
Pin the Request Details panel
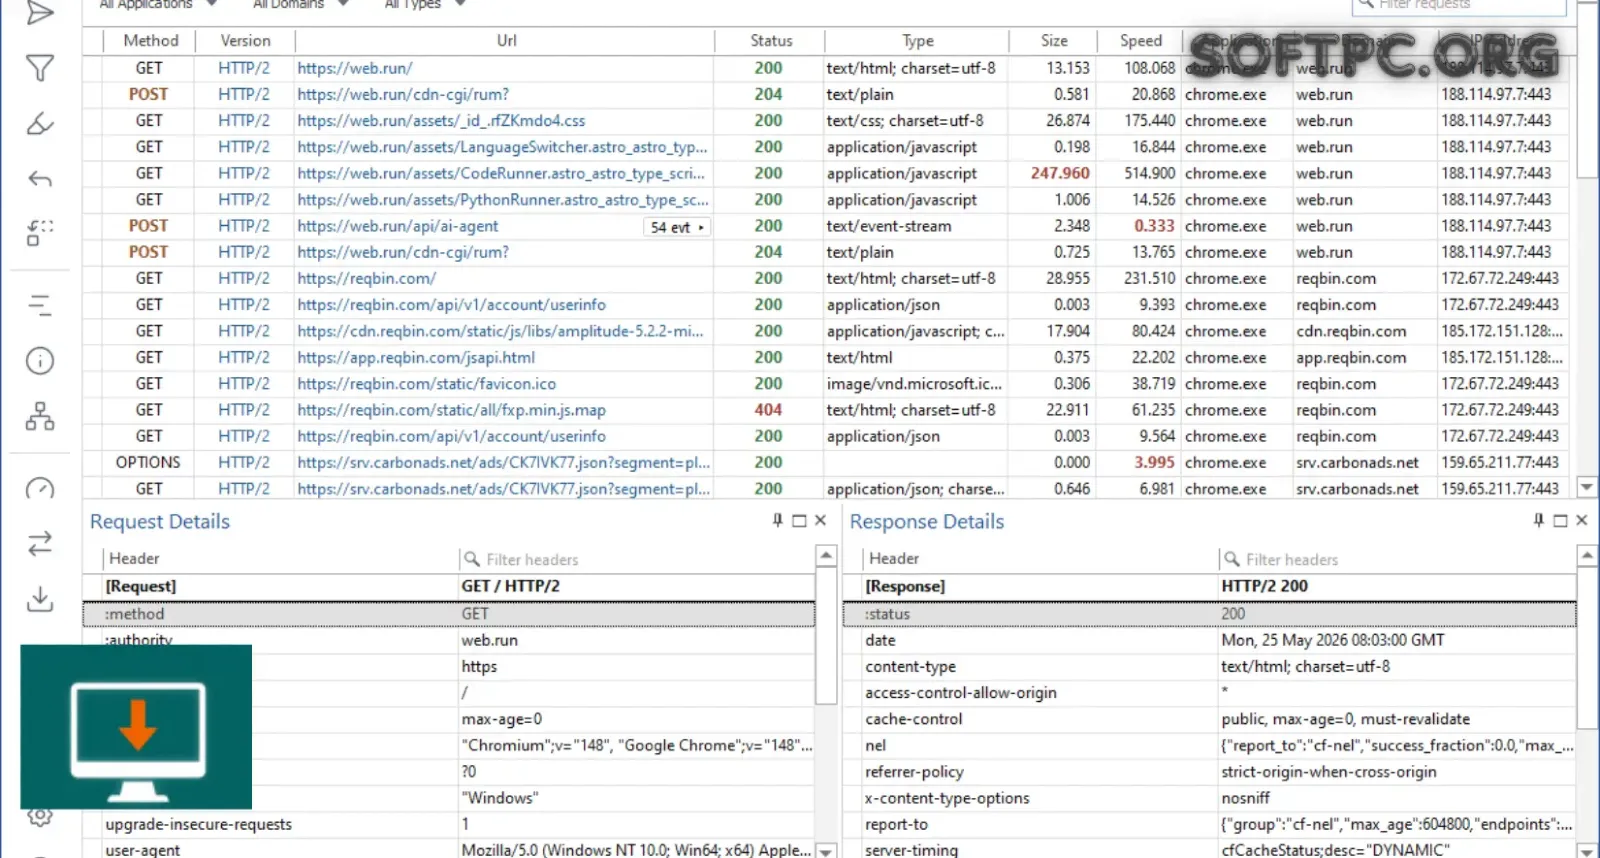point(777,520)
